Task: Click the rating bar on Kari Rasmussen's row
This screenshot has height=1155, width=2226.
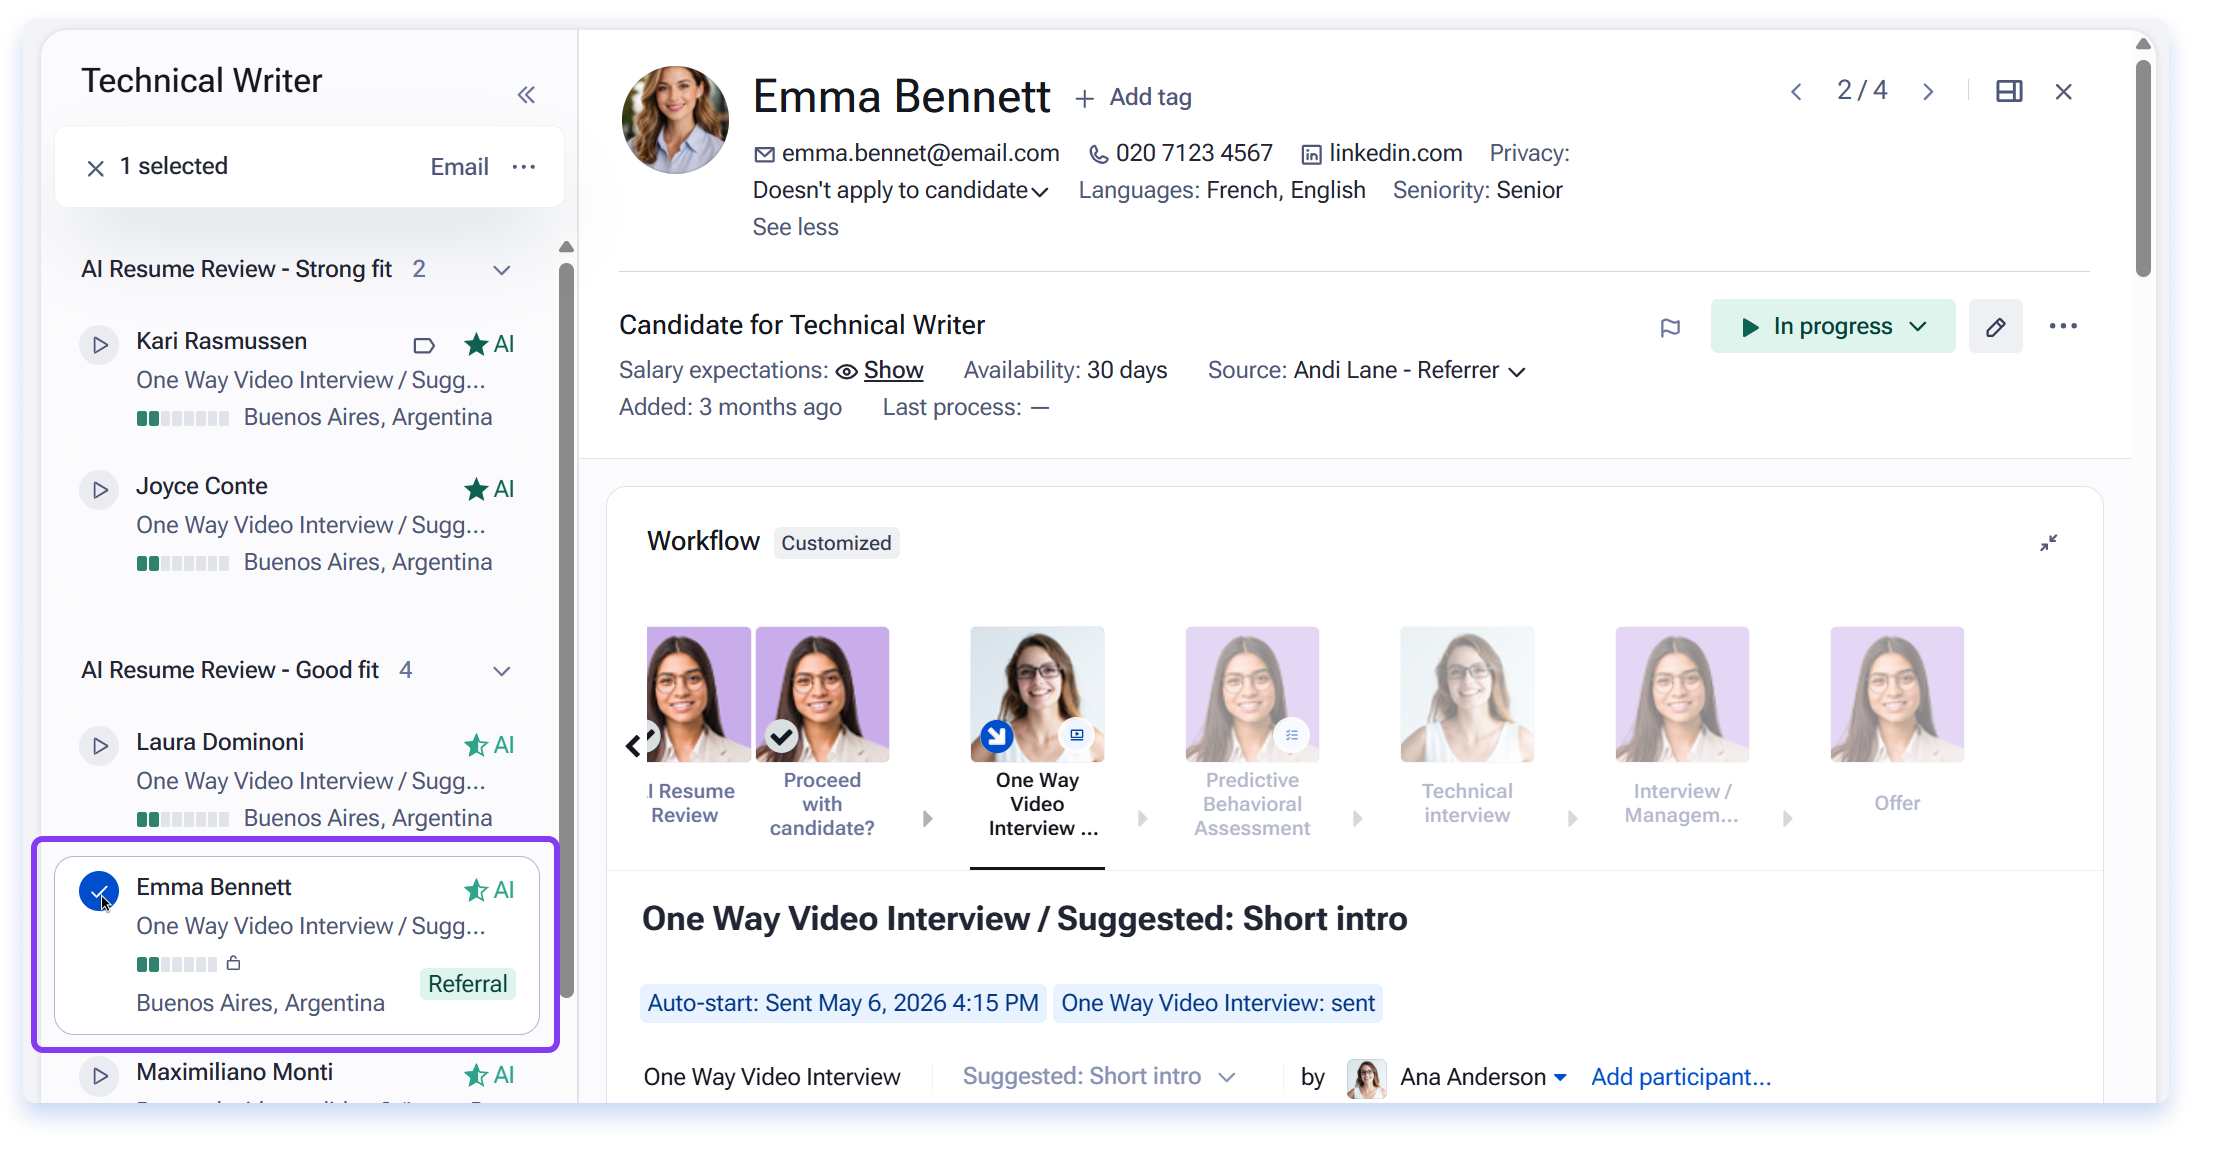Action: (x=183, y=418)
